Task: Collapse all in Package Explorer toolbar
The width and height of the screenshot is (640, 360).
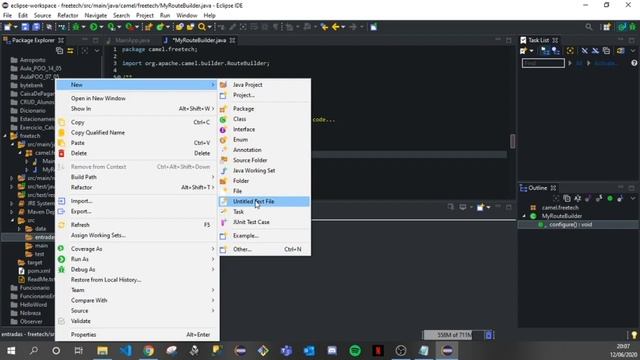Action: (60, 51)
